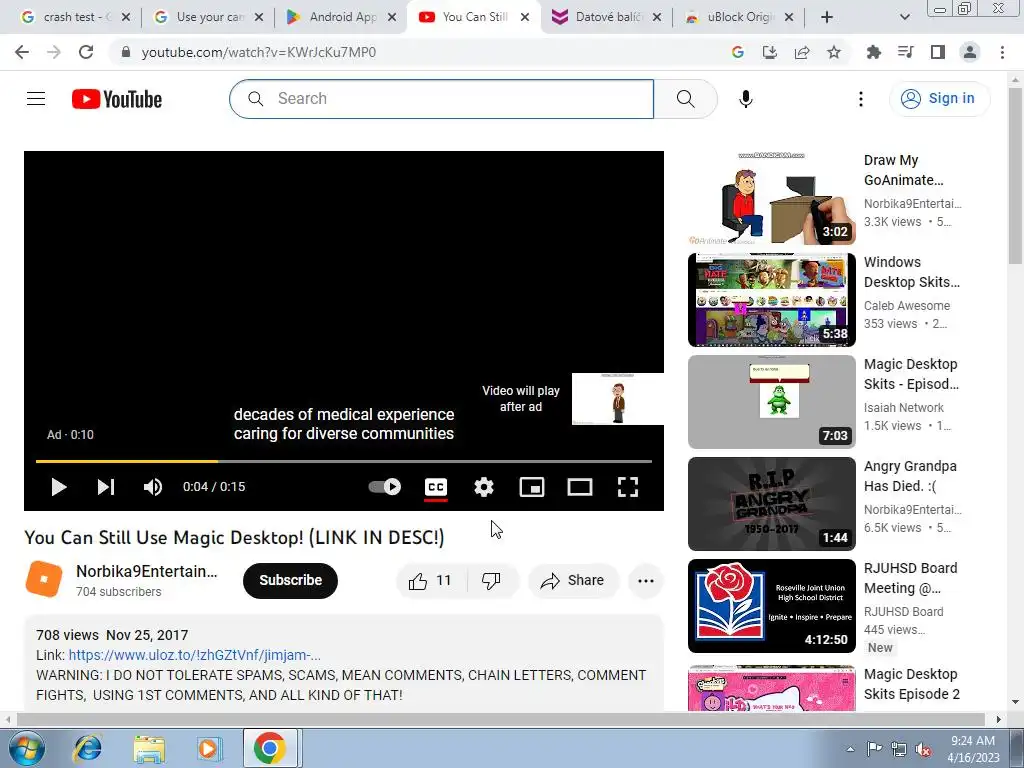Open YouTube settings three-dot menu
1024x768 pixels.
click(x=861, y=99)
